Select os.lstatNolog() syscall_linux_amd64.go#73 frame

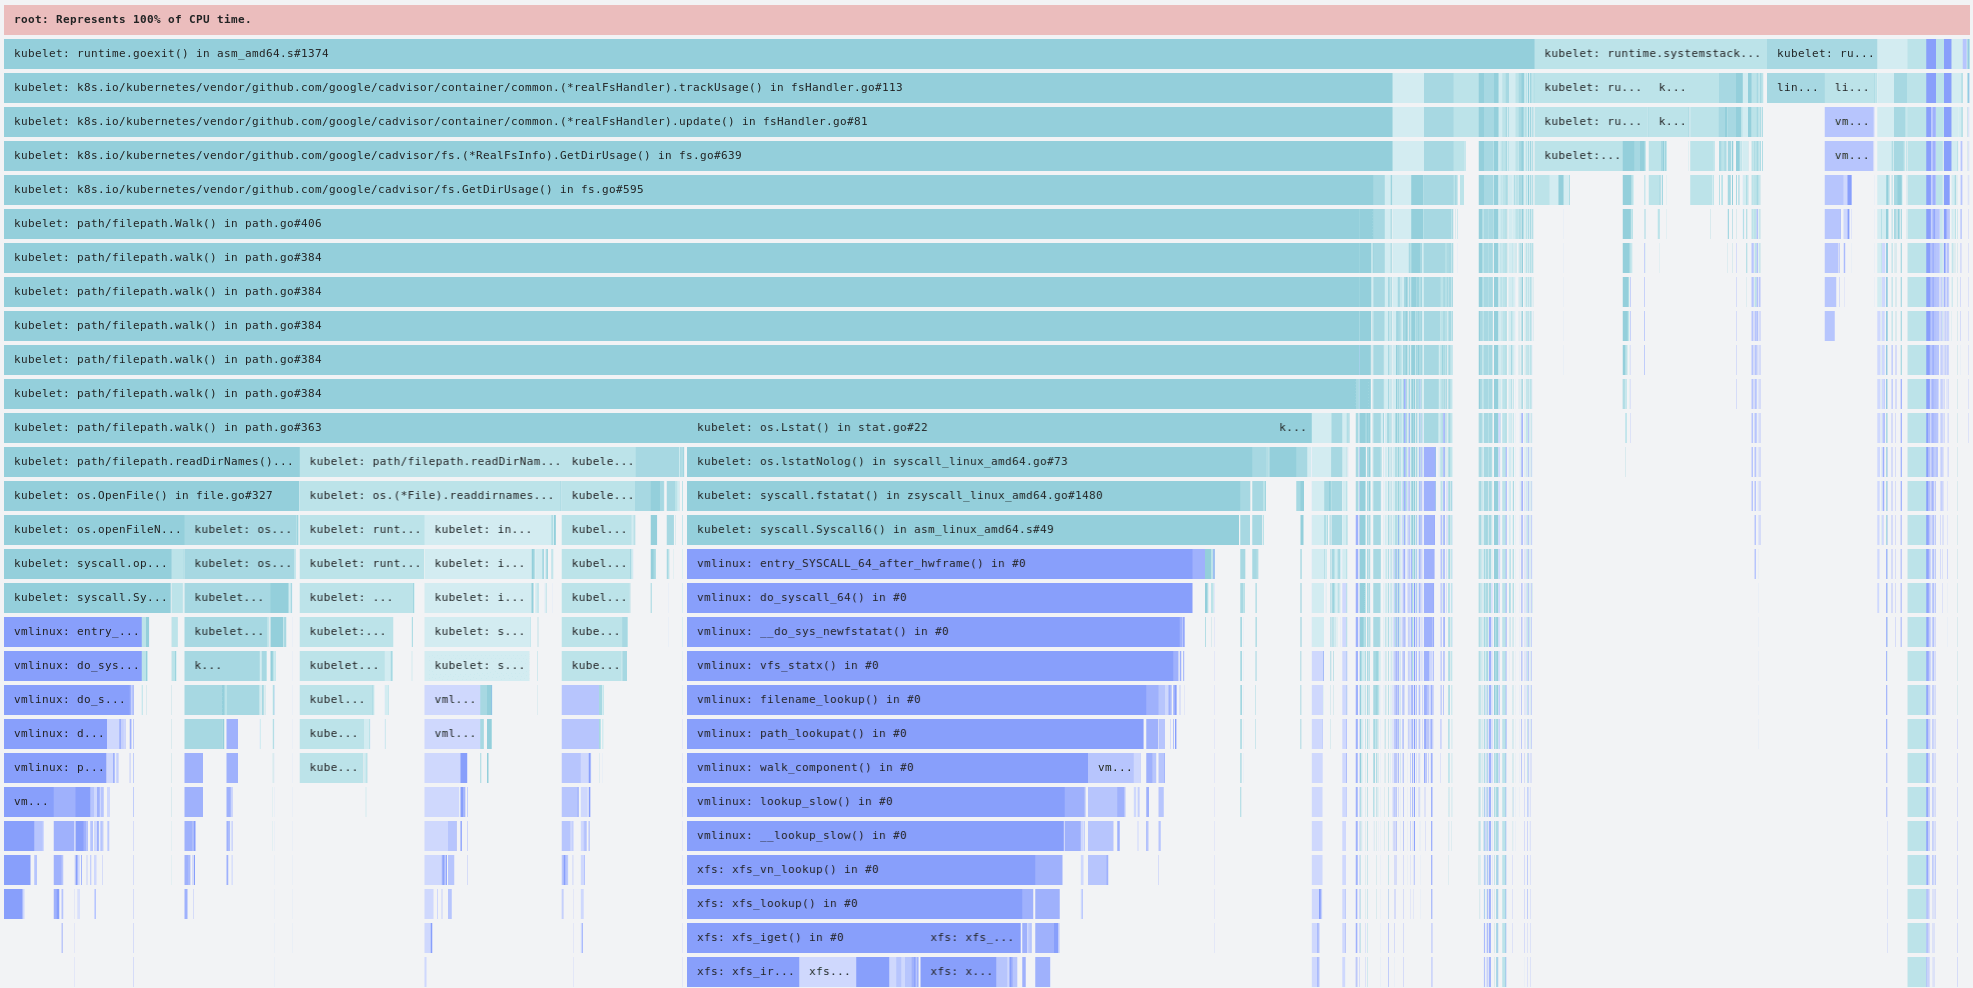969,462
